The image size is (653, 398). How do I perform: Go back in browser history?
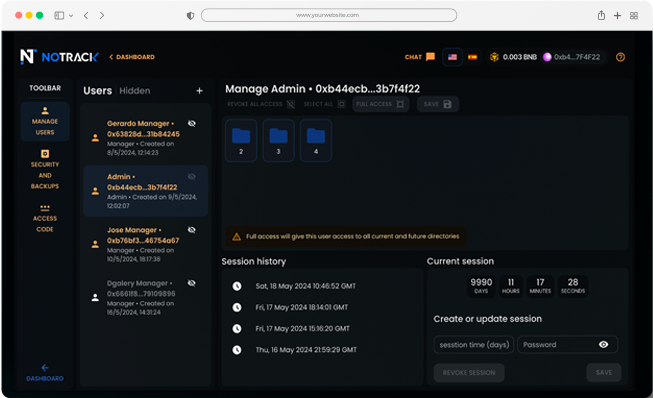coord(86,15)
